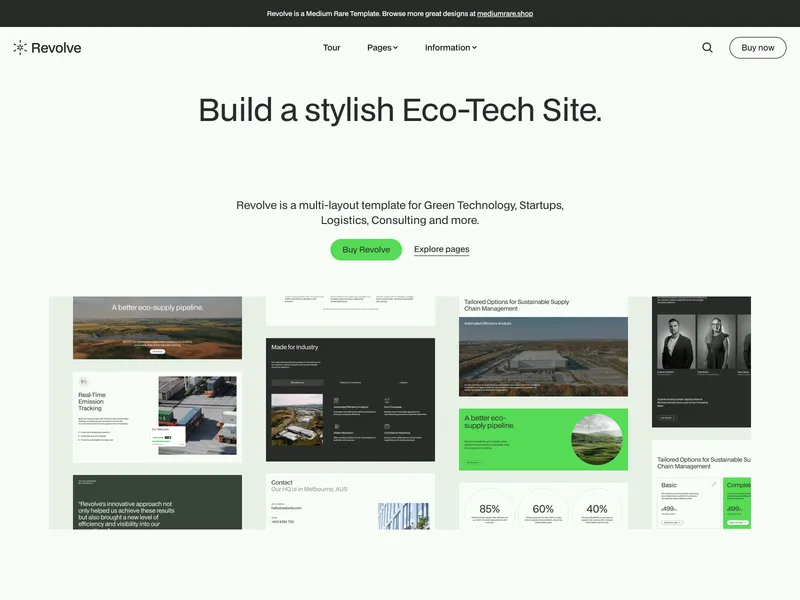
Task: Click the 85% statistic circle
Action: (489, 509)
